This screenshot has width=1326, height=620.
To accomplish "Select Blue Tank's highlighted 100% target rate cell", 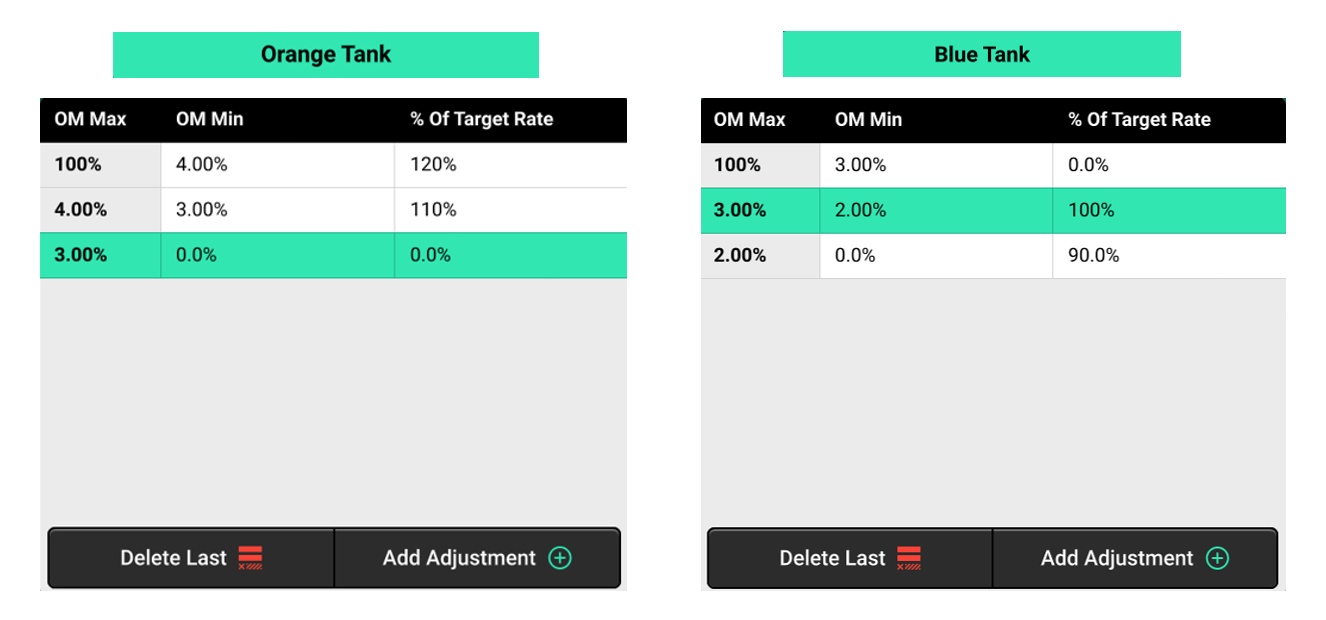I will tap(1091, 210).
